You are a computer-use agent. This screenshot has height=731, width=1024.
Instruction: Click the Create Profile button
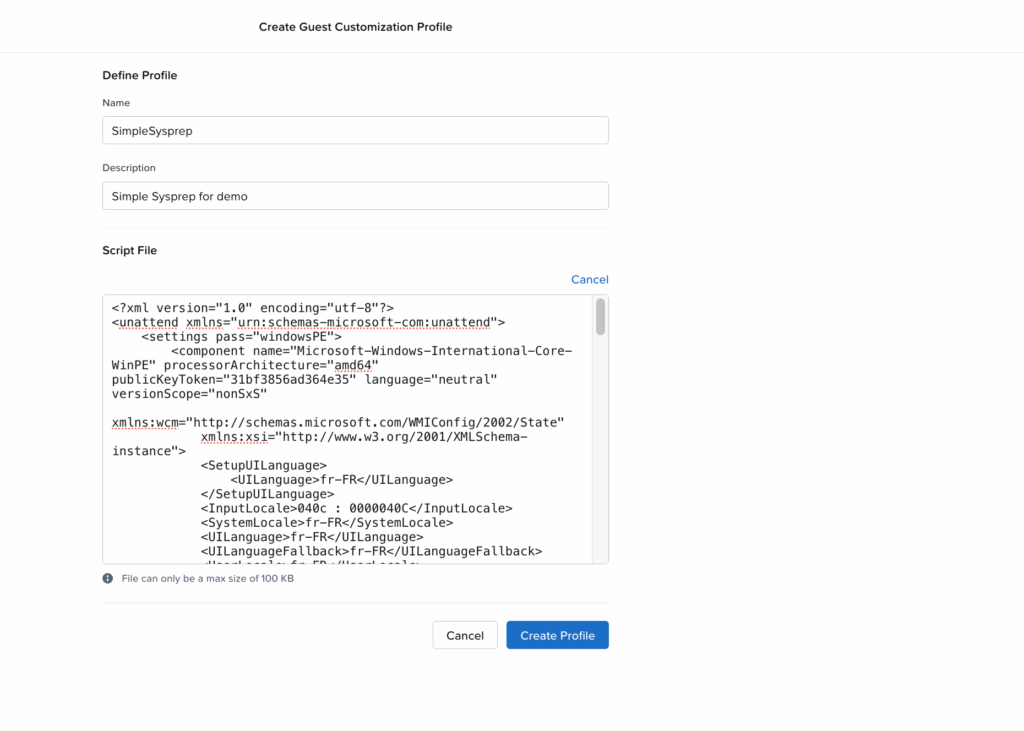click(x=557, y=634)
